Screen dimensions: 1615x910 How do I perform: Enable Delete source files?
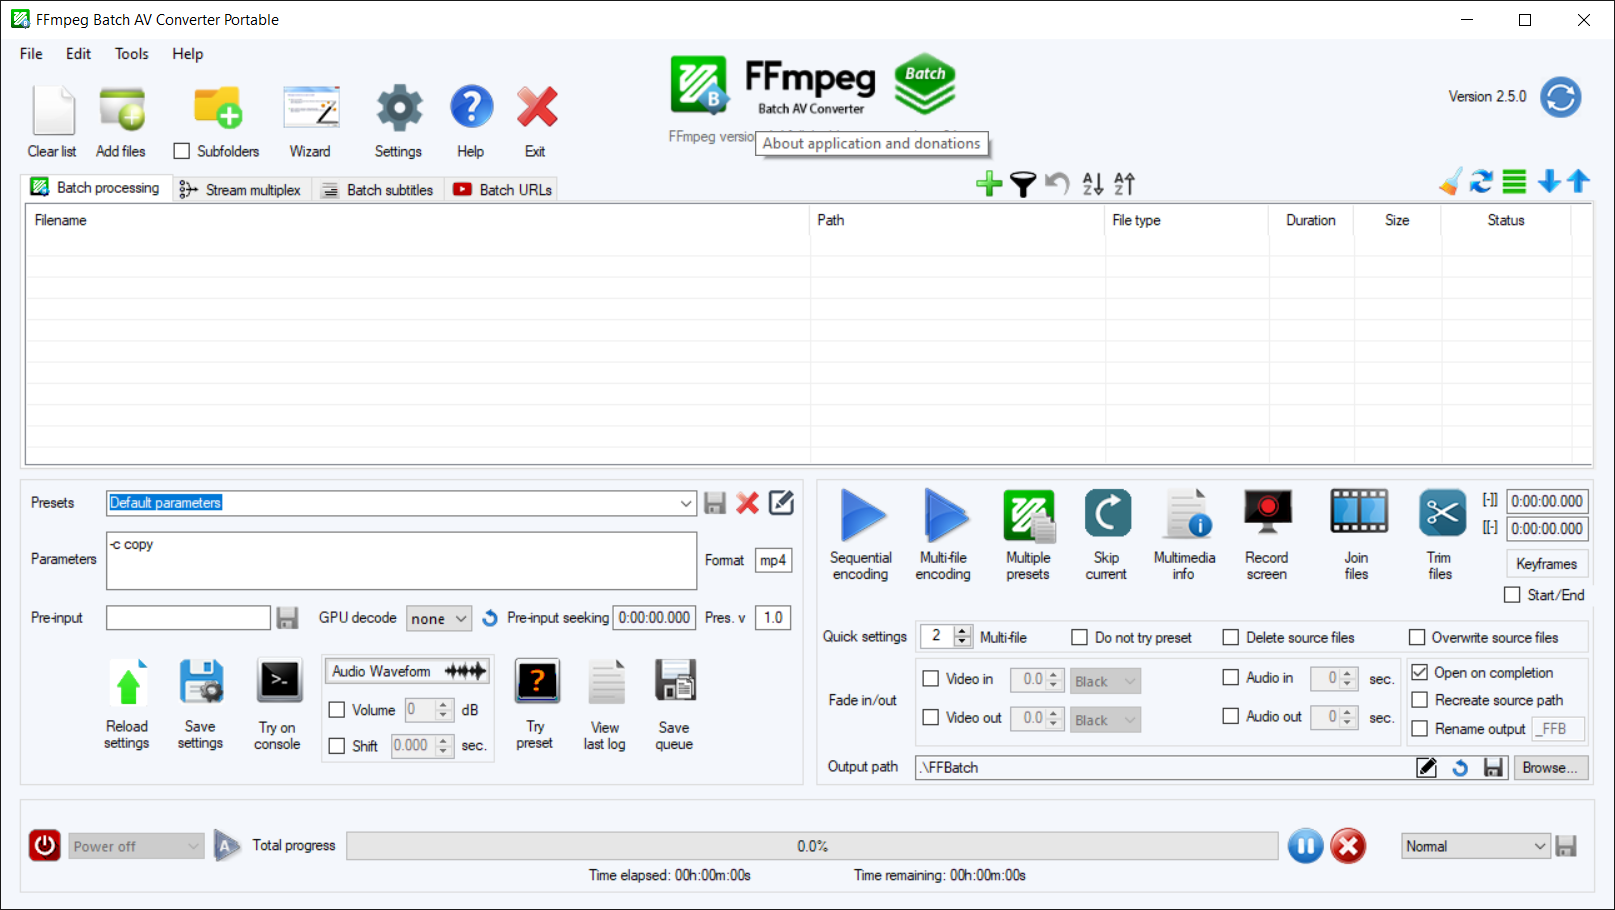tap(1231, 637)
